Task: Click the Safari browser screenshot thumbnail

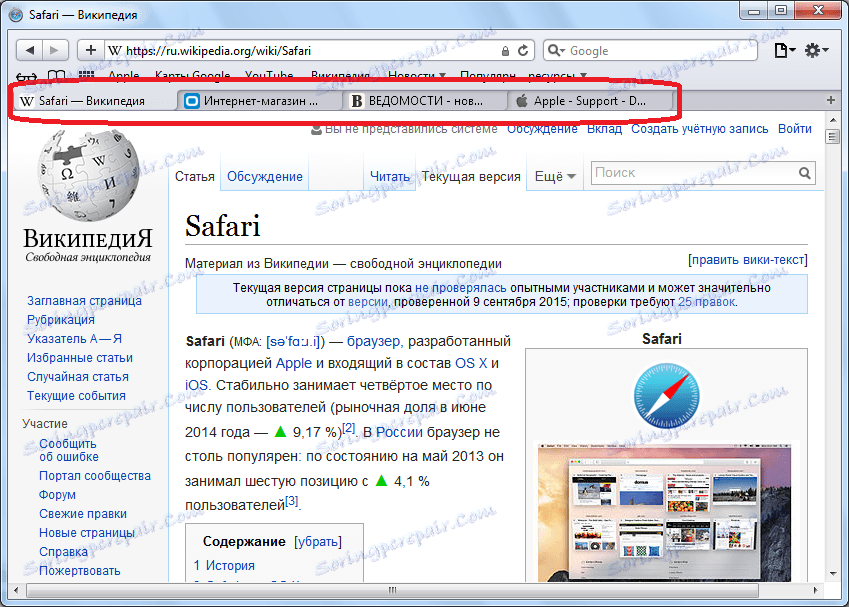Action: 664,512
